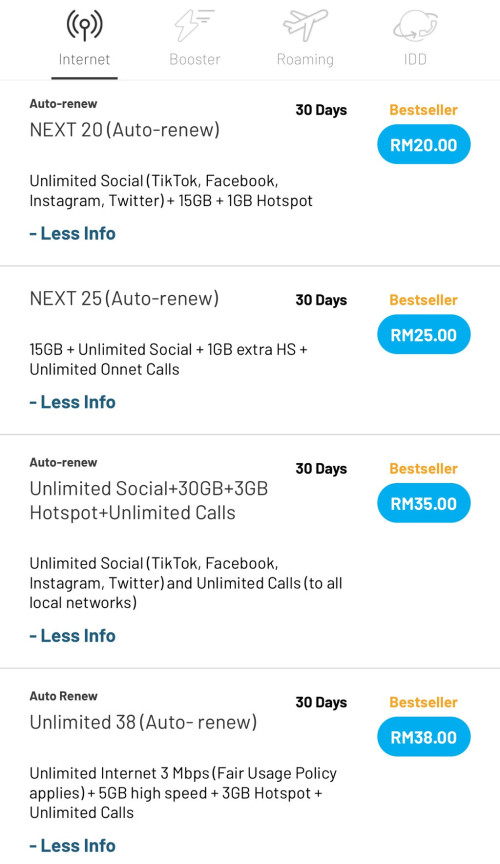The height and width of the screenshot is (864, 500).
Task: Collapse RM35 plan details with Less Info
Action: tap(72, 635)
